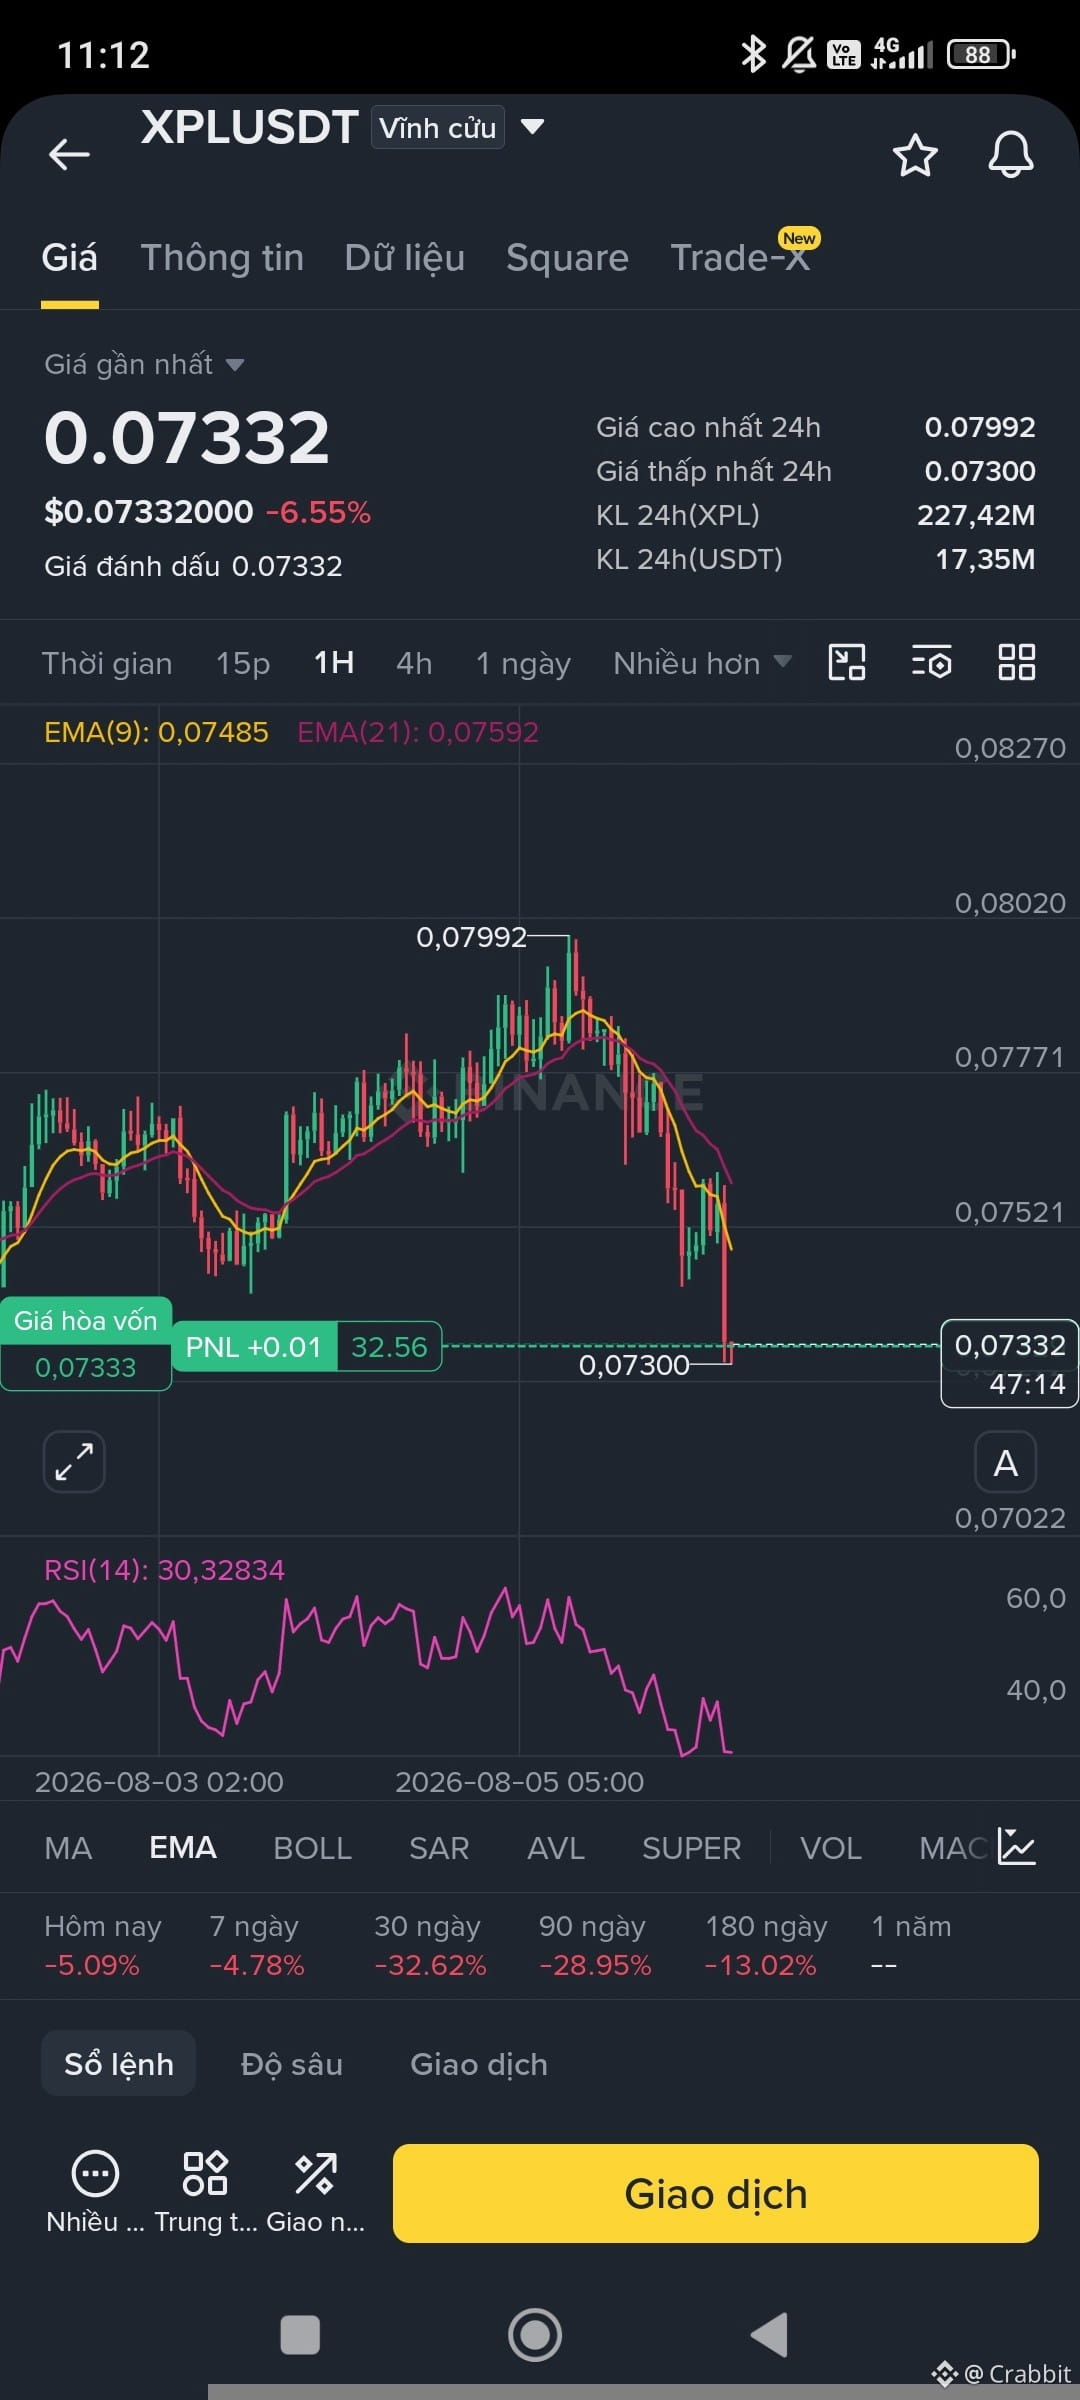This screenshot has height=2400, width=1080.
Task: Enable the MAC sub-indicator
Action: click(953, 1848)
